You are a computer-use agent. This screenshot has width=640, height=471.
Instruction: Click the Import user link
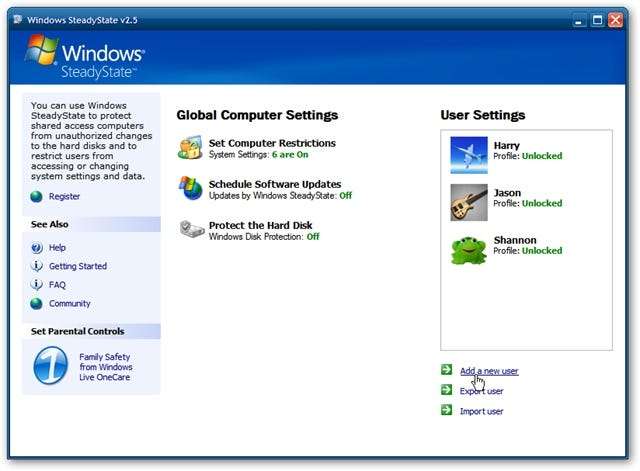coord(482,411)
